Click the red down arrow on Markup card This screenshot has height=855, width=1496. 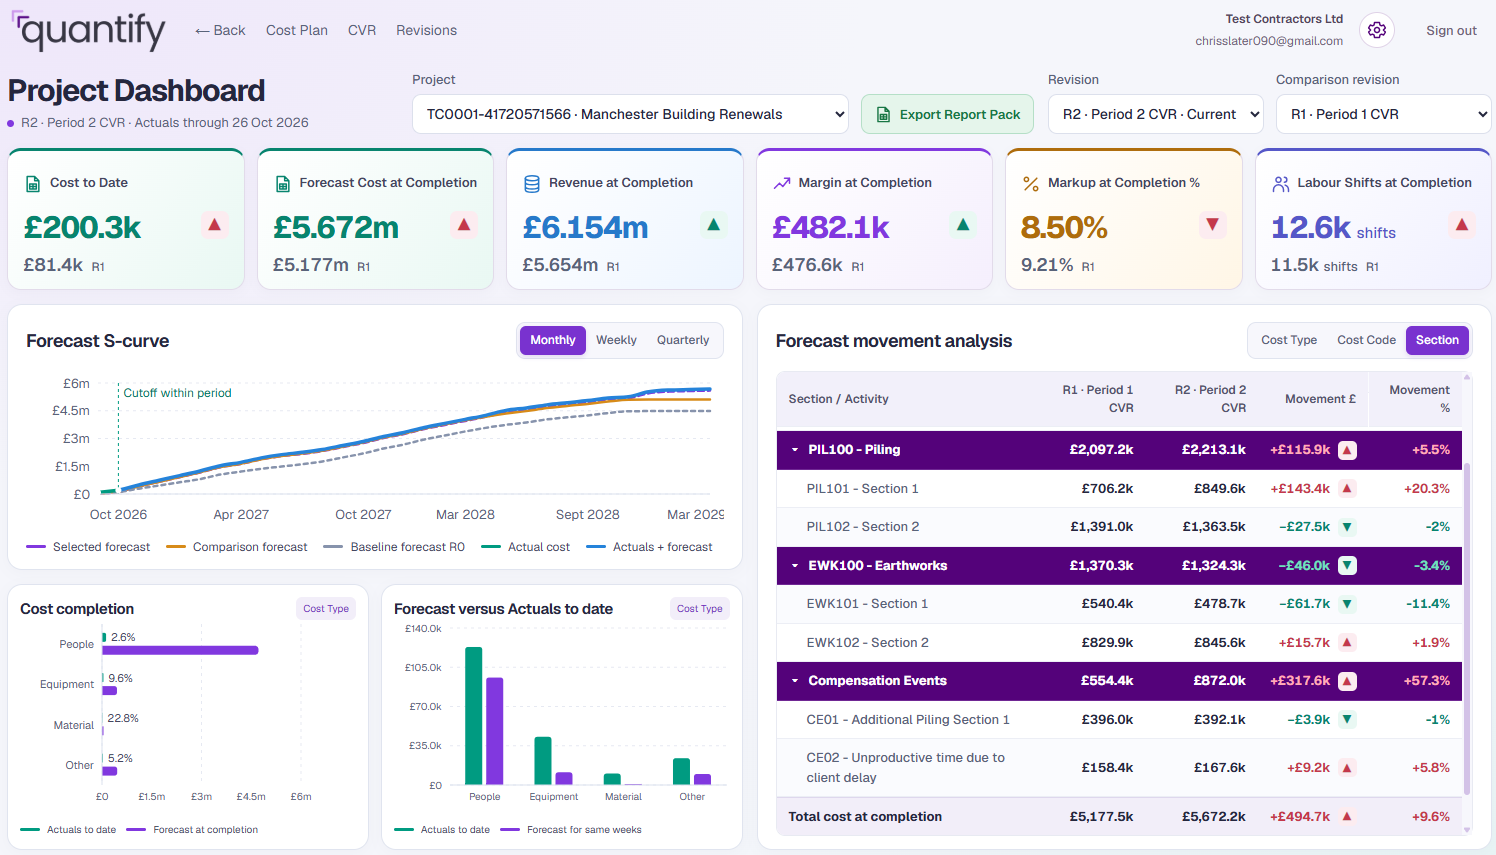pyautogui.click(x=1212, y=225)
